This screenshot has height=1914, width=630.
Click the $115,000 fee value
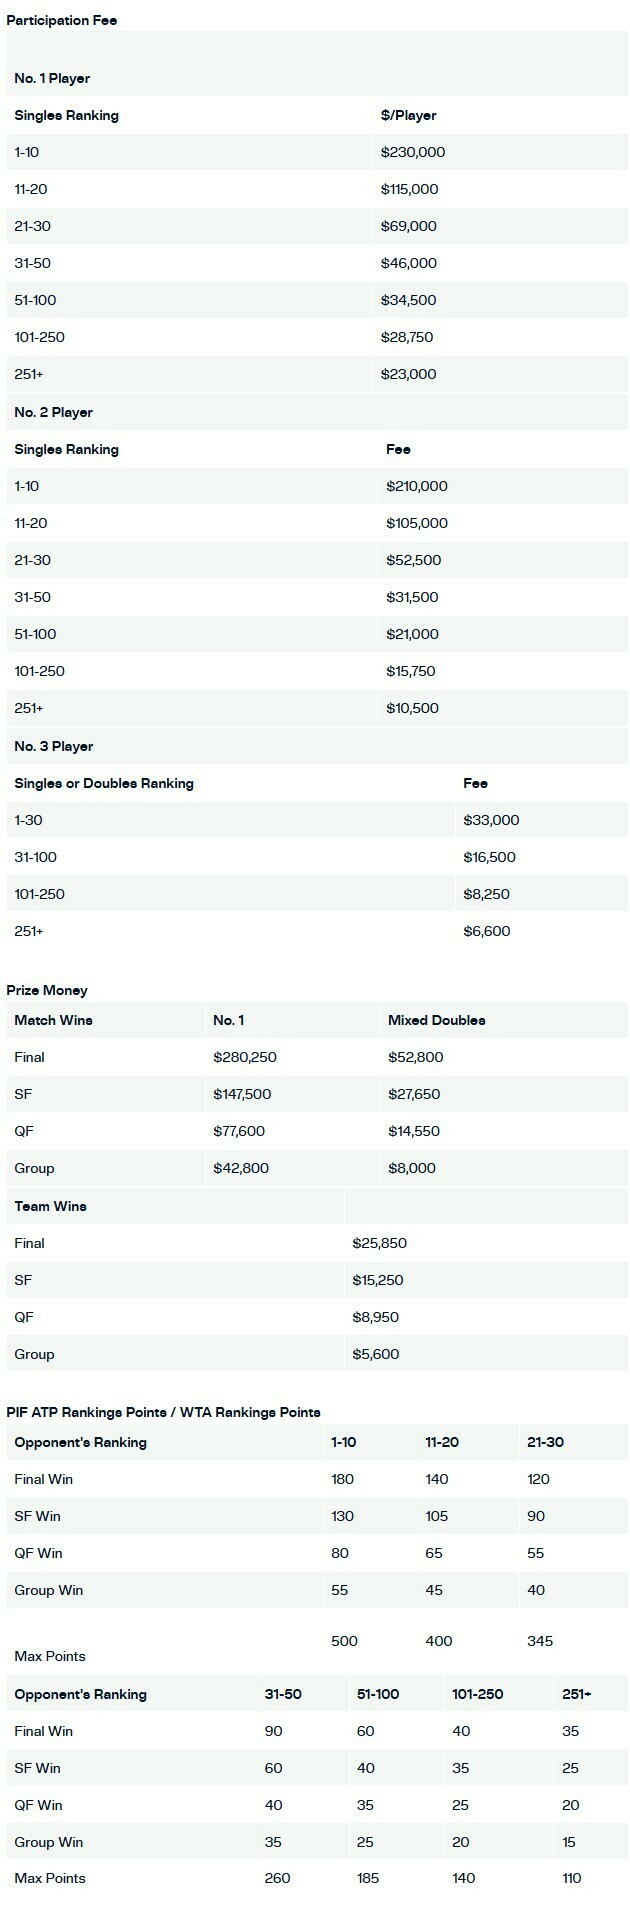pos(409,189)
